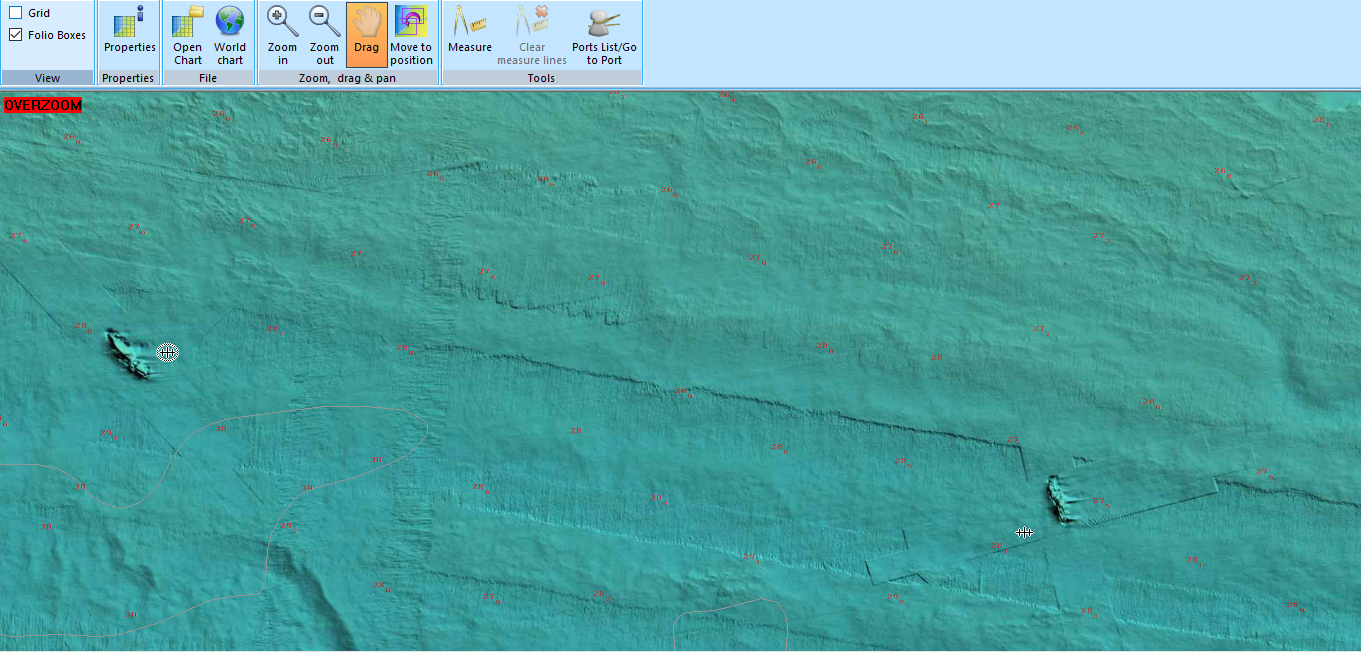Click the red OVERZOOM indicator
This screenshot has width=1361, height=652.
(43, 102)
